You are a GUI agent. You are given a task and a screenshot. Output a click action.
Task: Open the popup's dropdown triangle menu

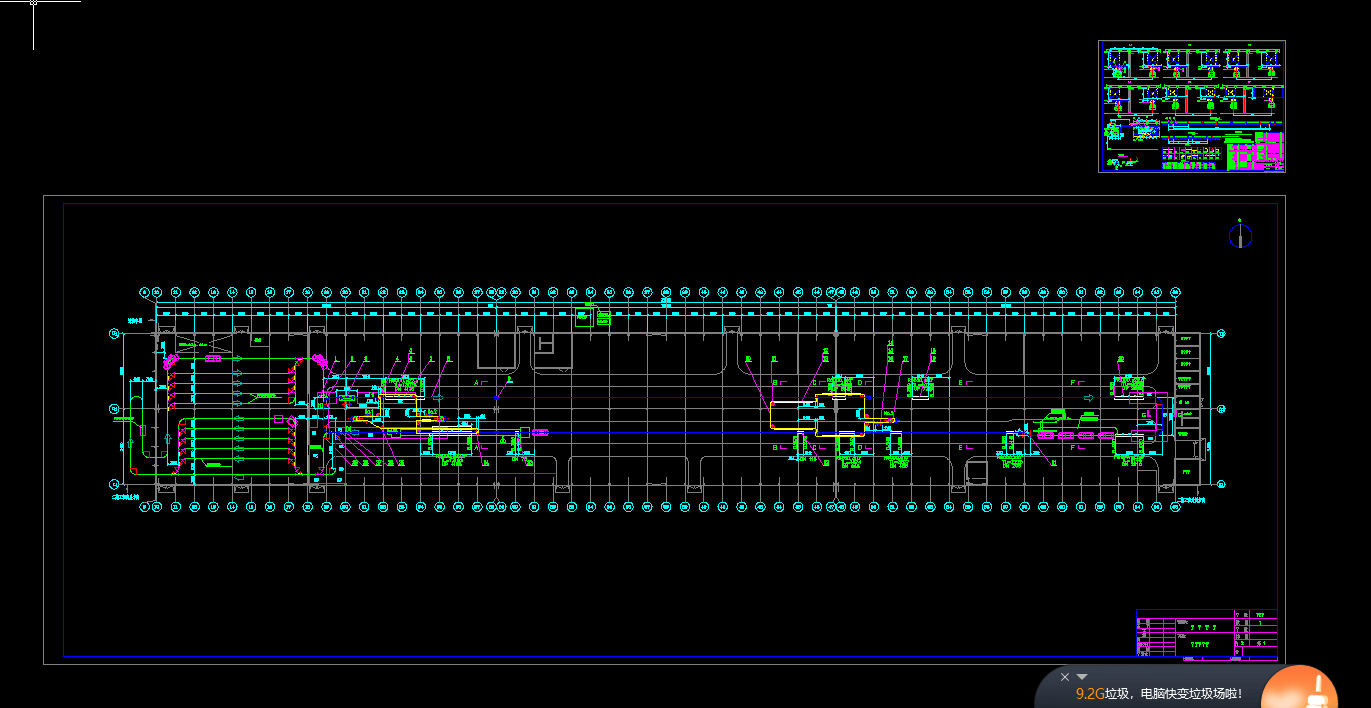[1082, 677]
